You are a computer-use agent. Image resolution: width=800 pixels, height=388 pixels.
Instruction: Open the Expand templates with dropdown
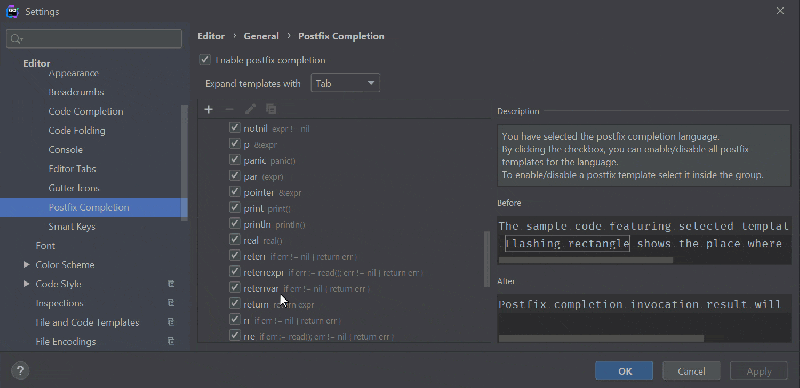click(x=345, y=83)
